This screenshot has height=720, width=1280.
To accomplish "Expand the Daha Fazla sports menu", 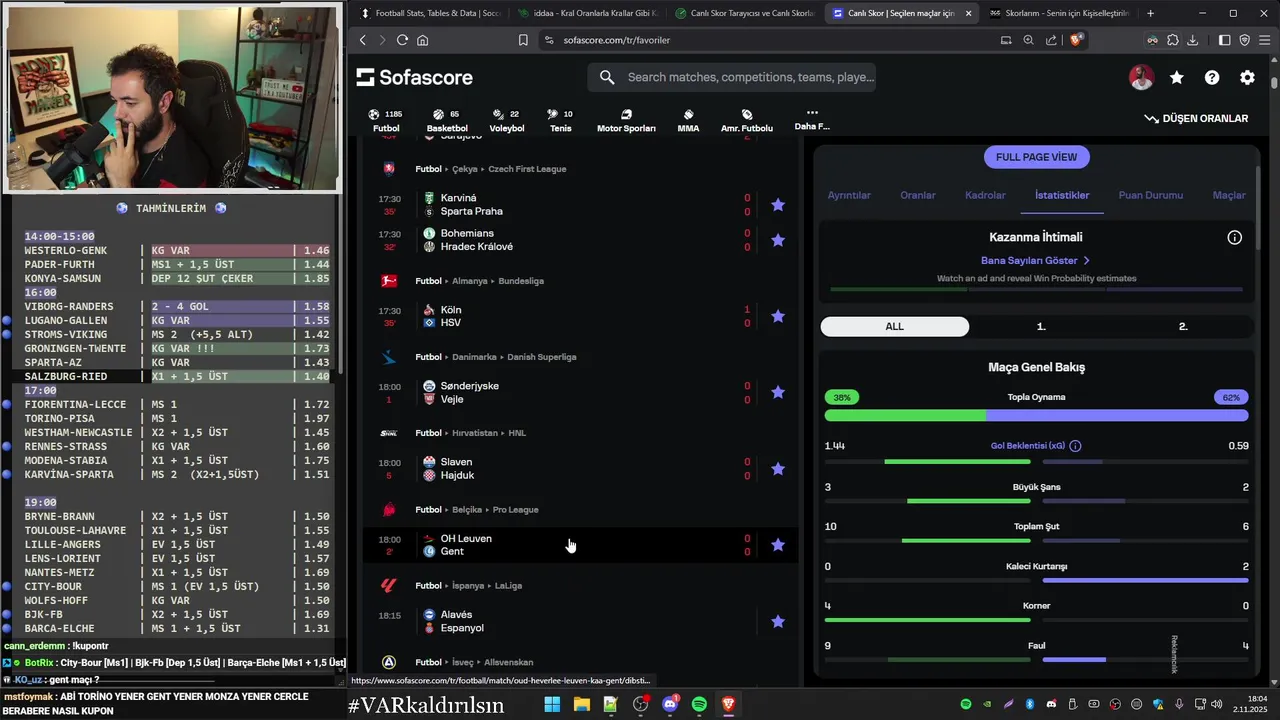I will click(x=811, y=120).
